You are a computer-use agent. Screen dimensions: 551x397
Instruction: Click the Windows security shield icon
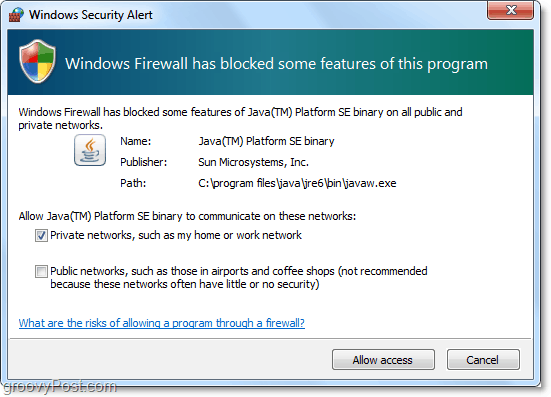coord(38,61)
